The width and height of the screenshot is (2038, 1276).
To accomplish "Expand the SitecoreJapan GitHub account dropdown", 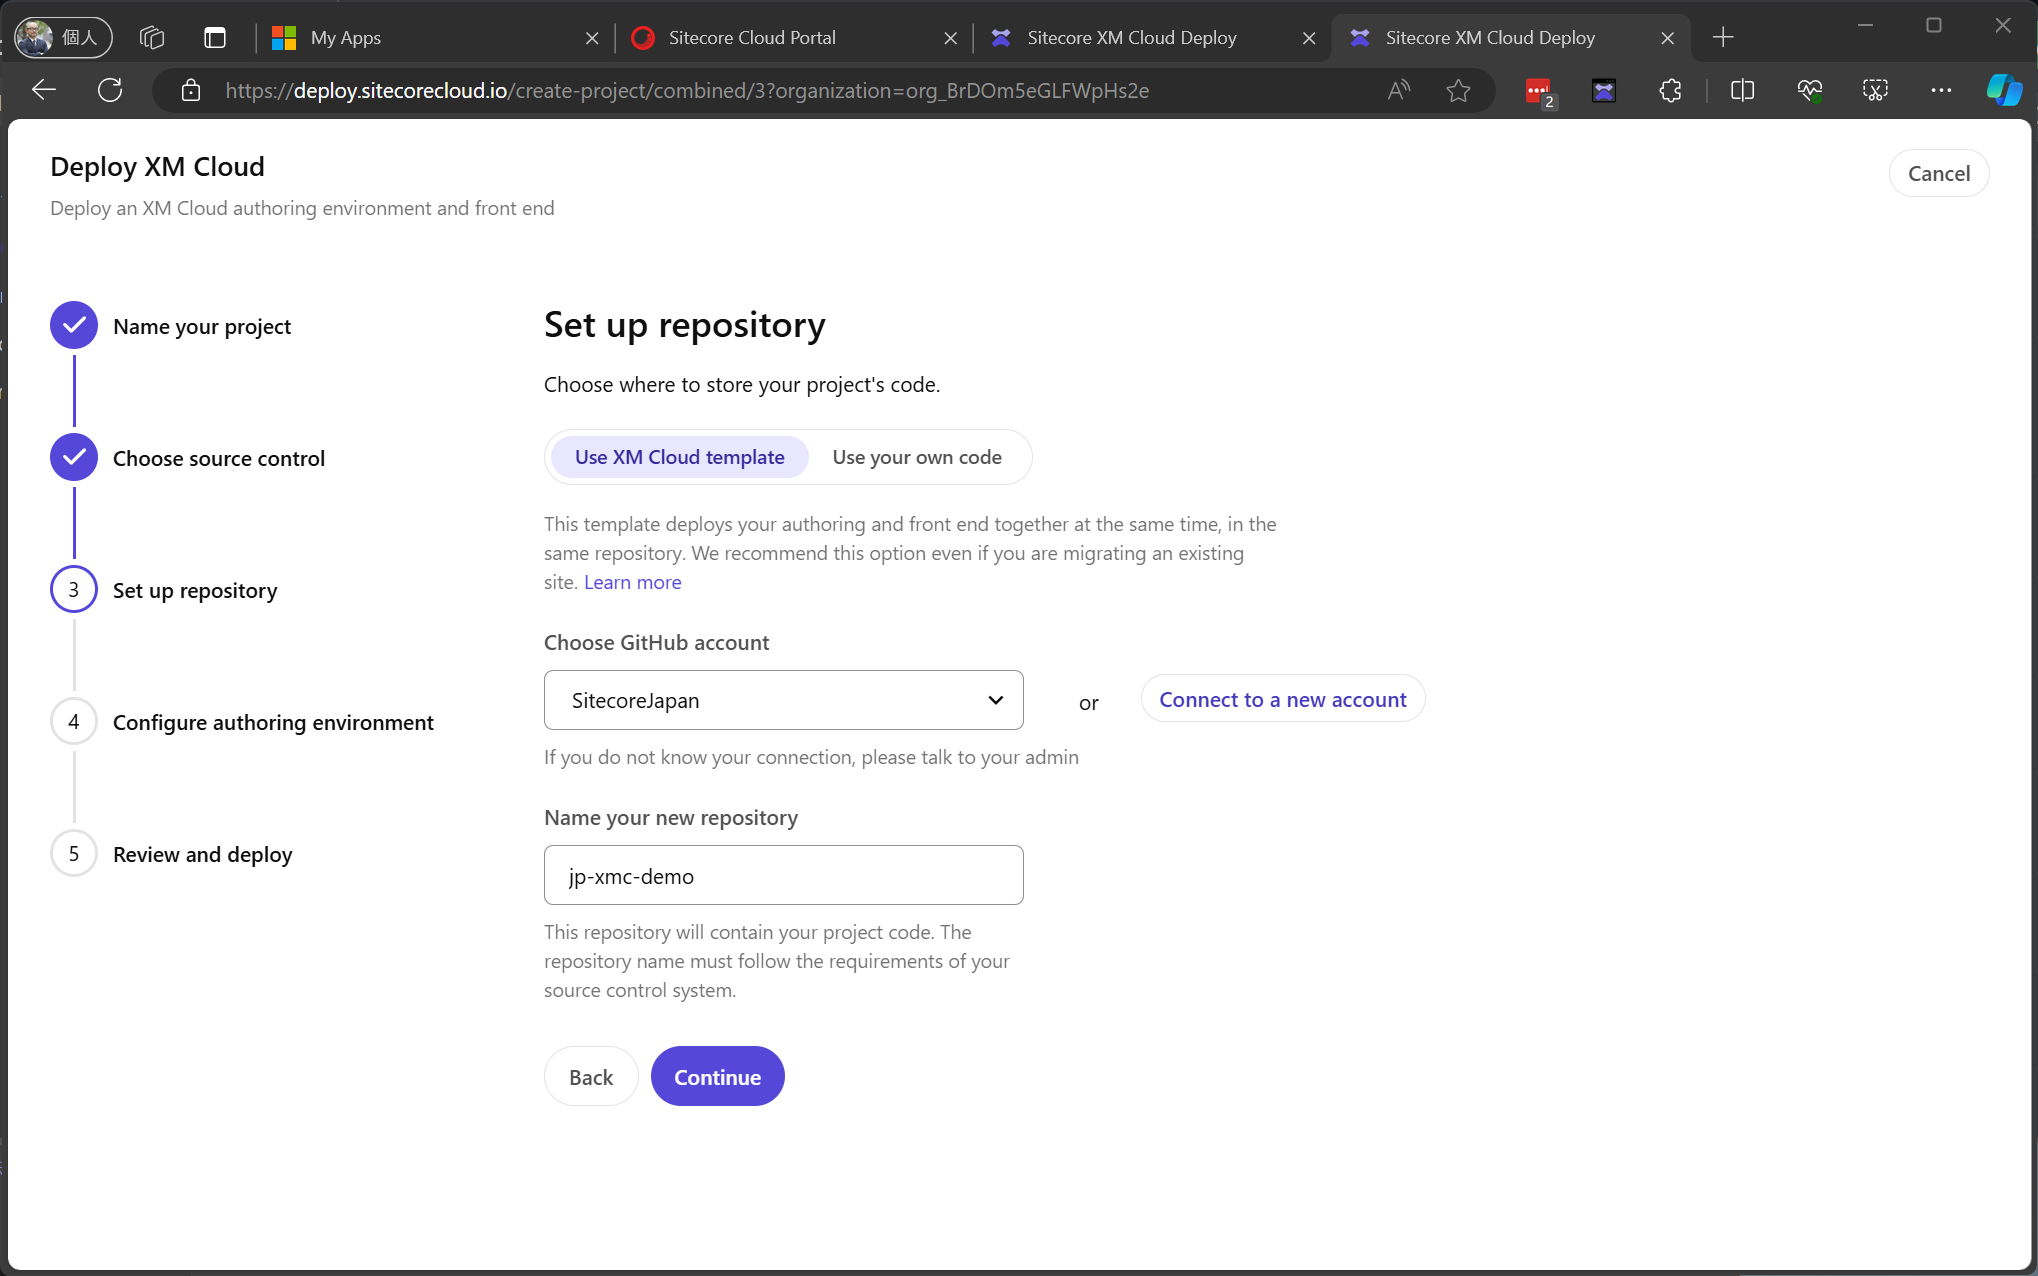I will pos(783,700).
